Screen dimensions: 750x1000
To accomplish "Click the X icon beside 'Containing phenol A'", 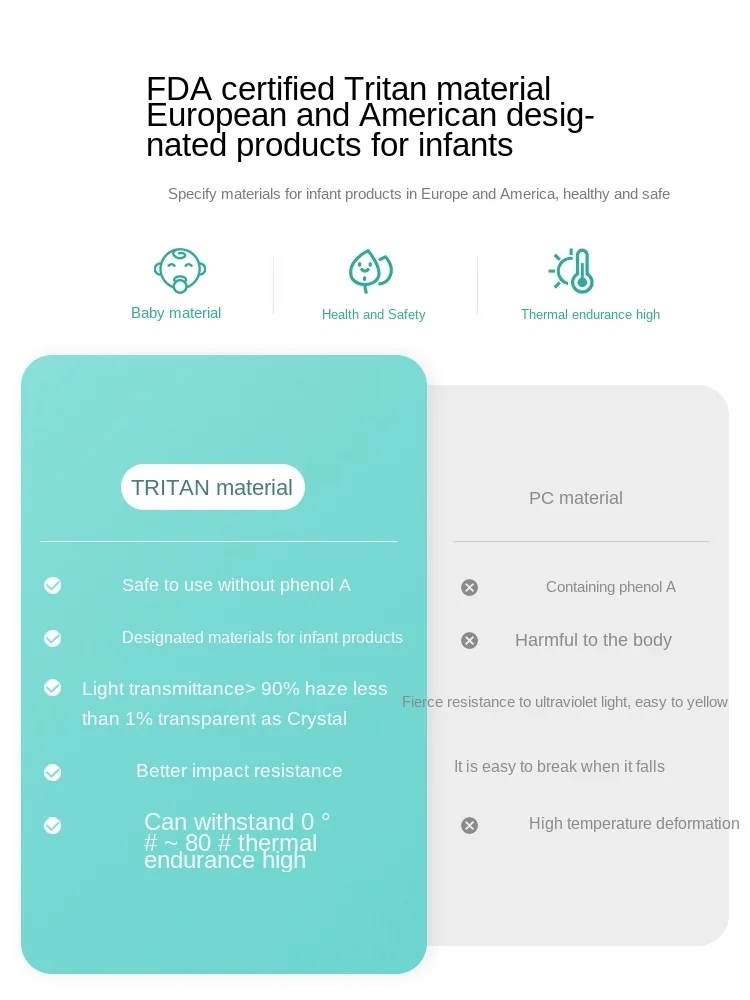I will point(469,588).
